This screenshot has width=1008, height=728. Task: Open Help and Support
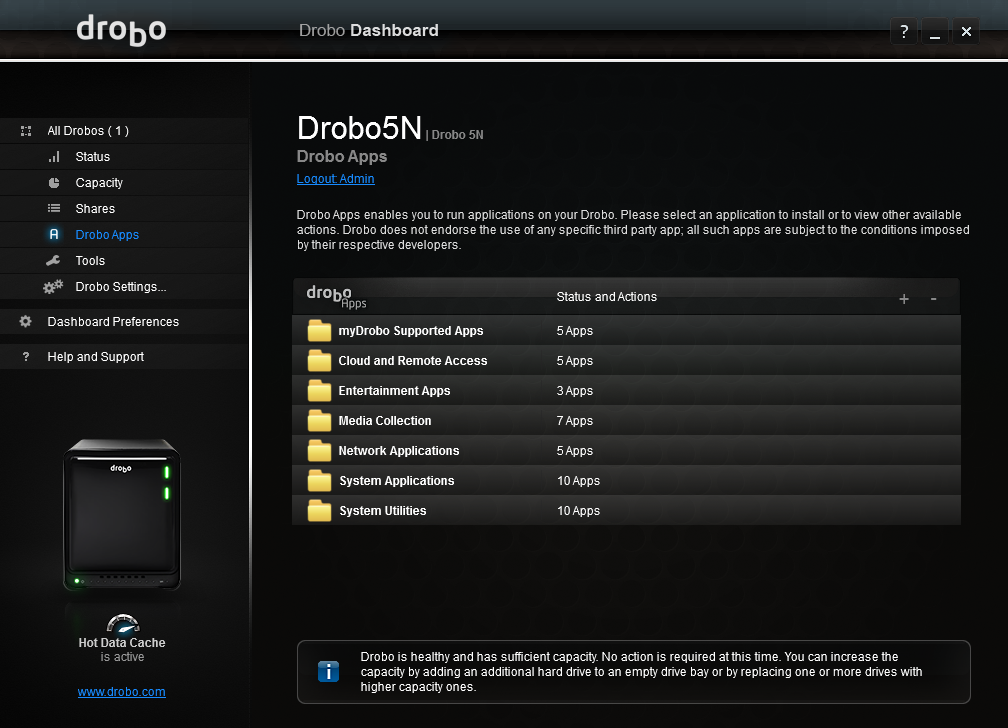pos(123,356)
